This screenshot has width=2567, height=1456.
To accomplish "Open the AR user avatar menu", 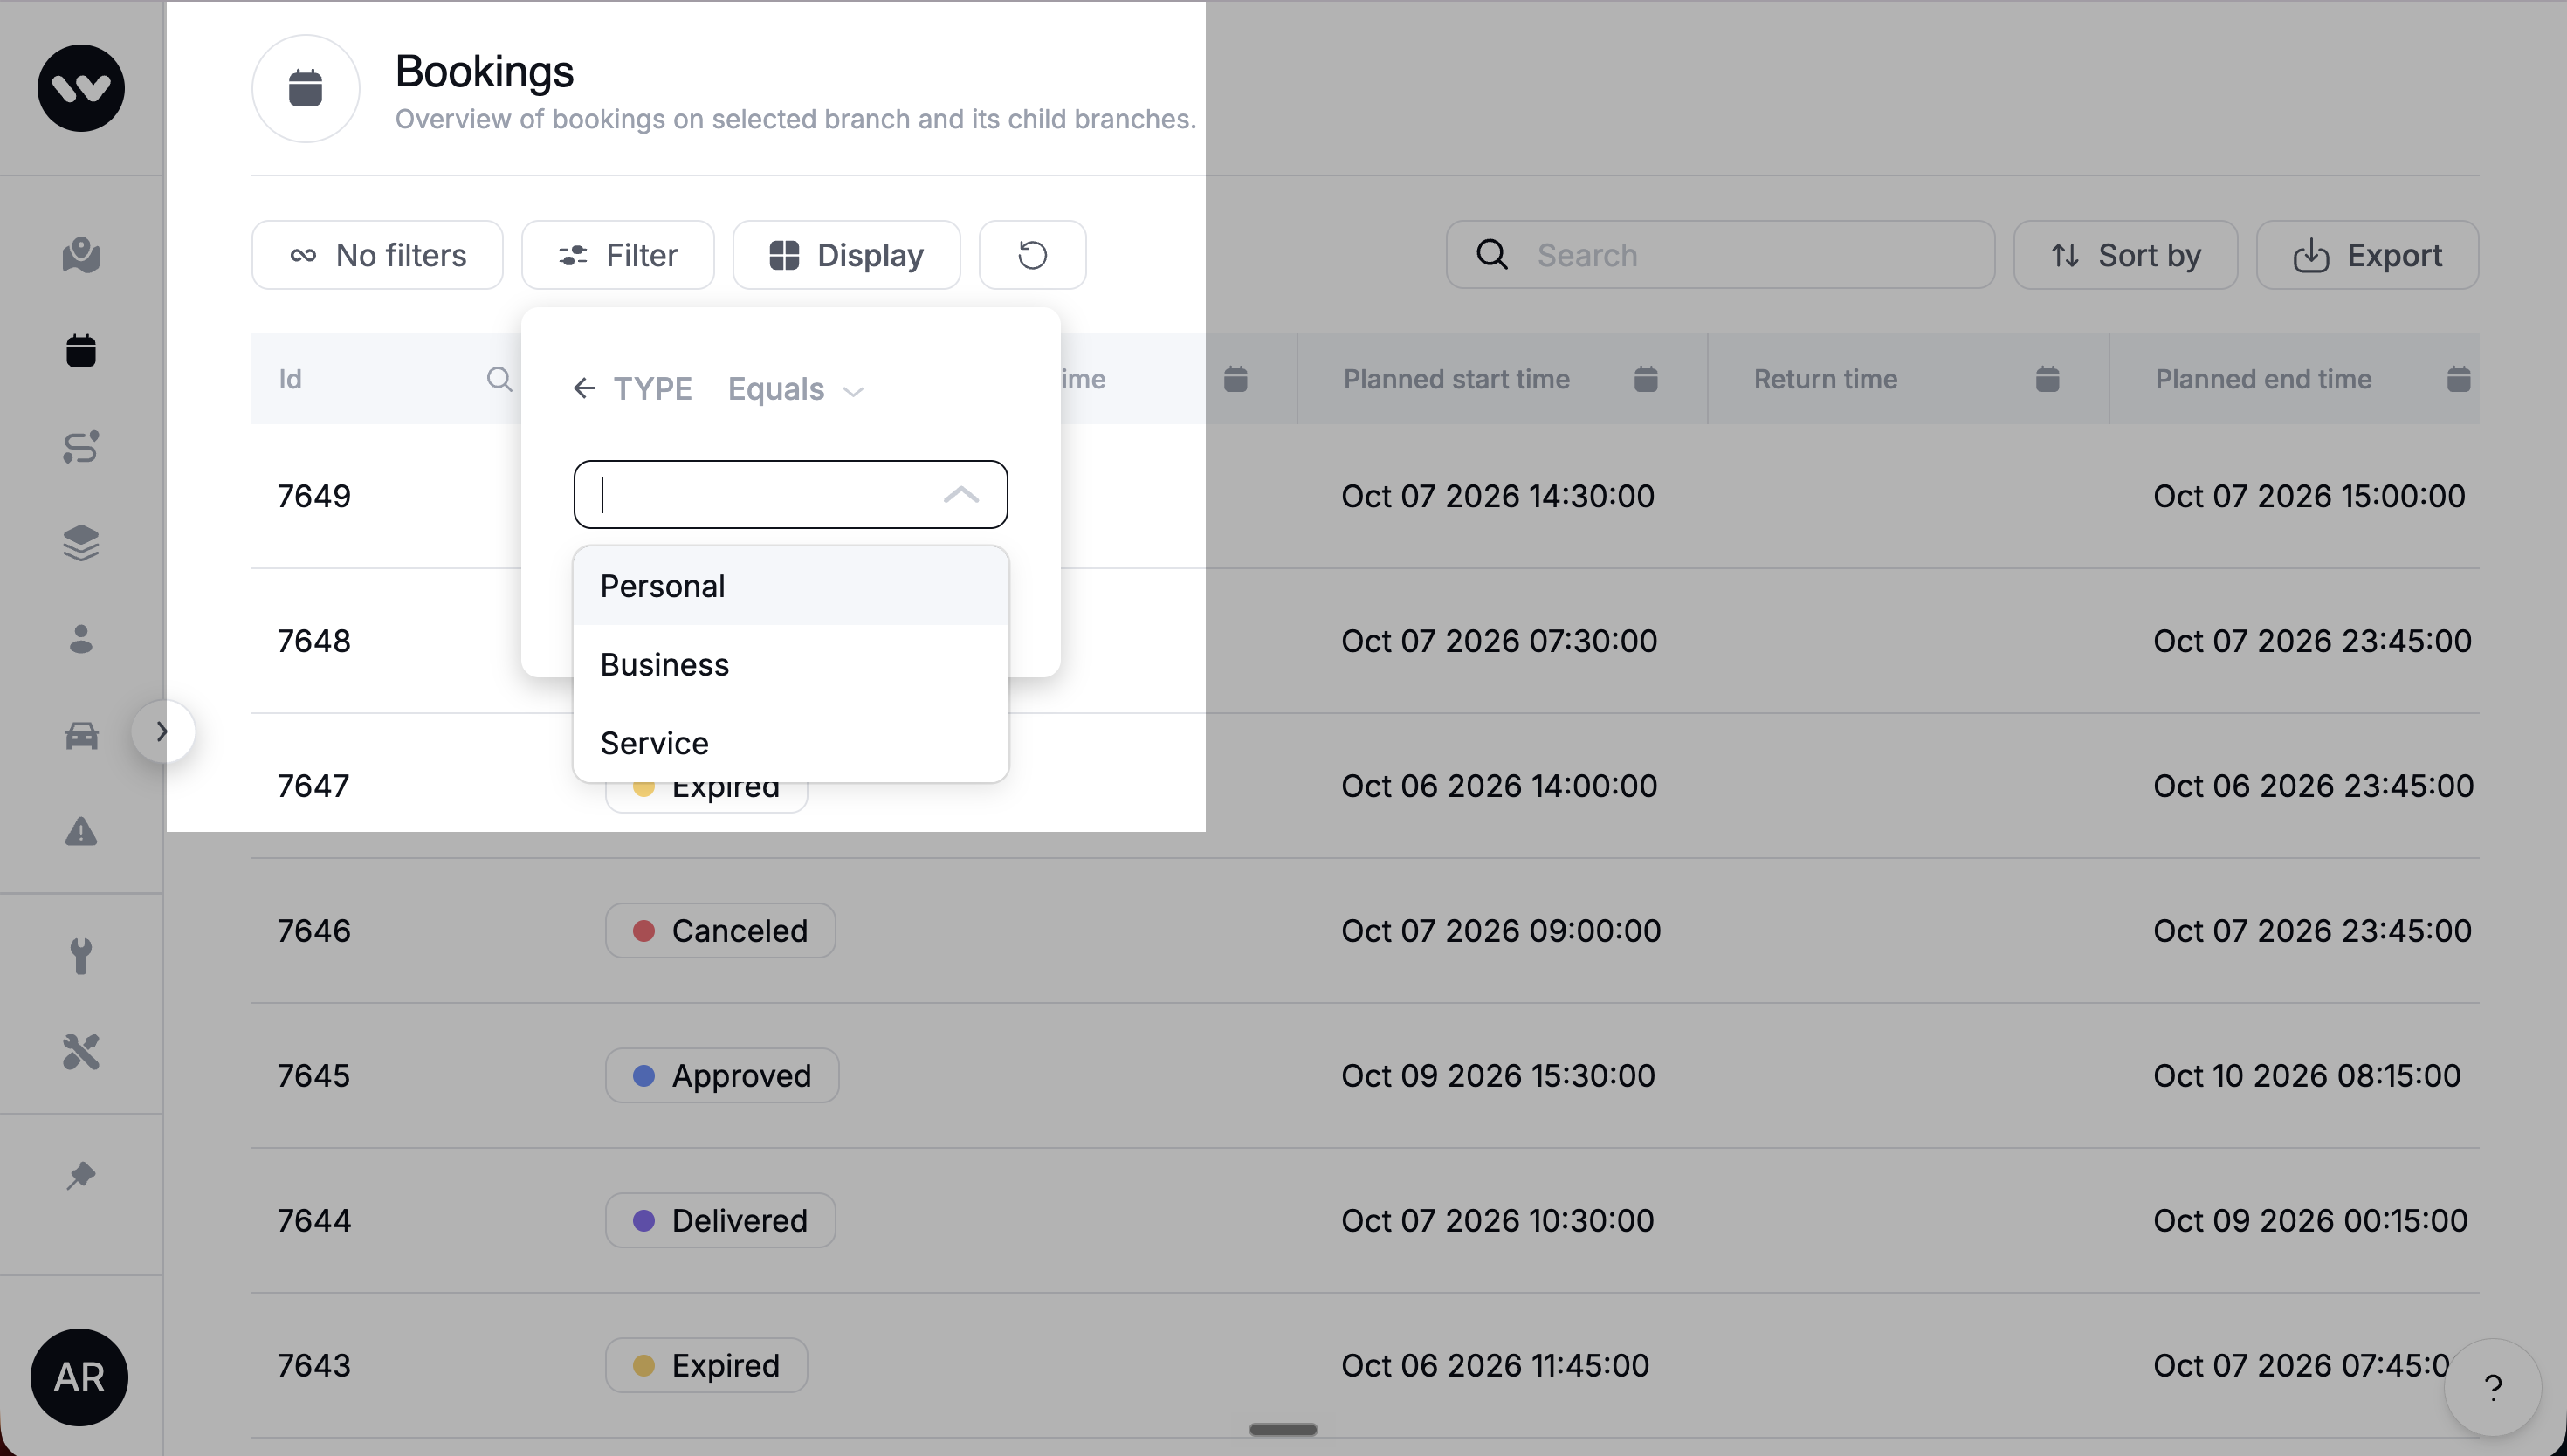I will (79, 1377).
